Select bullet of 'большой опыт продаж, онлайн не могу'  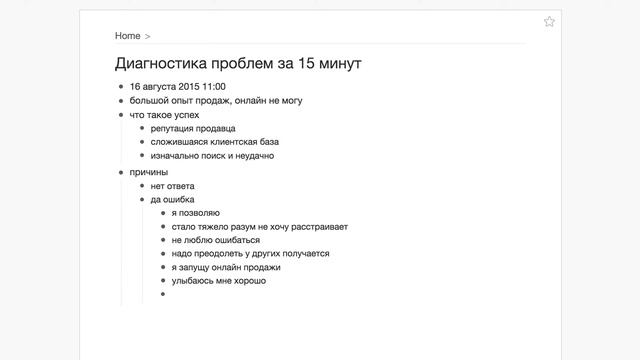pyautogui.click(x=121, y=100)
